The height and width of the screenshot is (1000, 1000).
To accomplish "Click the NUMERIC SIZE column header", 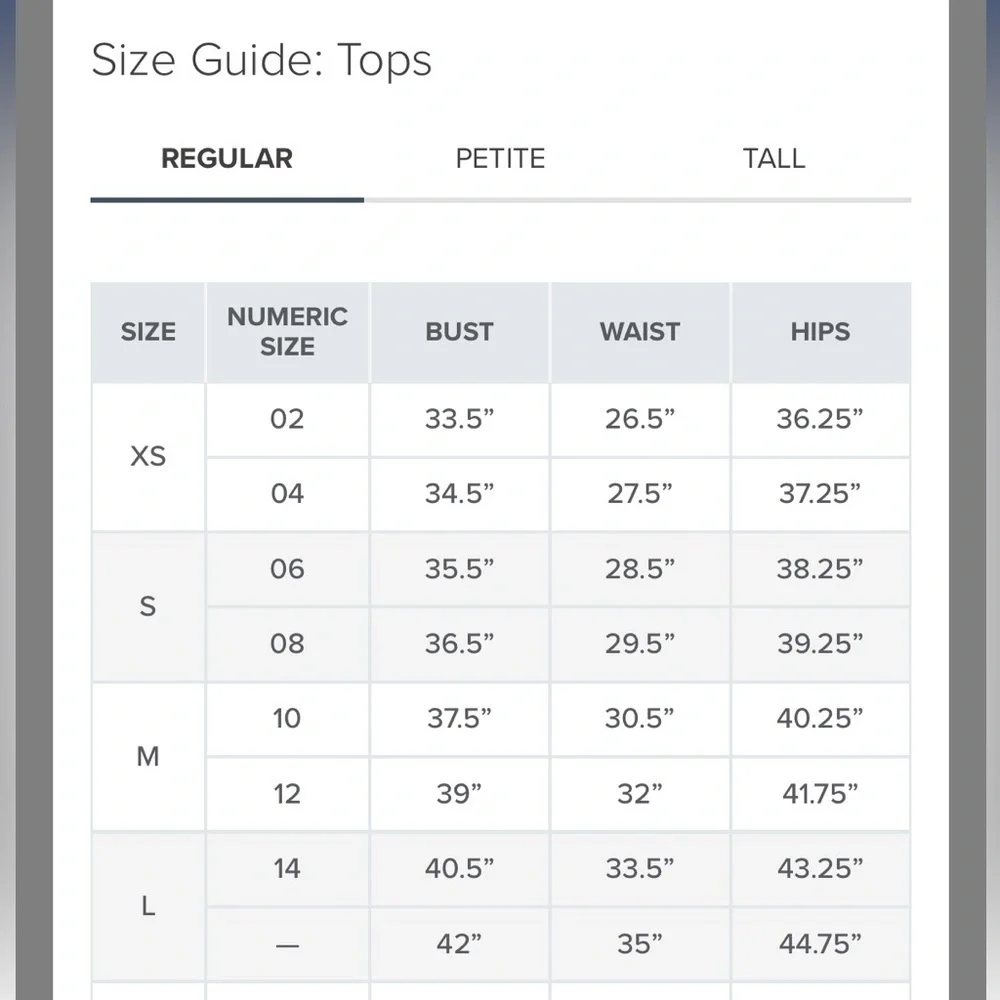I will (288, 332).
